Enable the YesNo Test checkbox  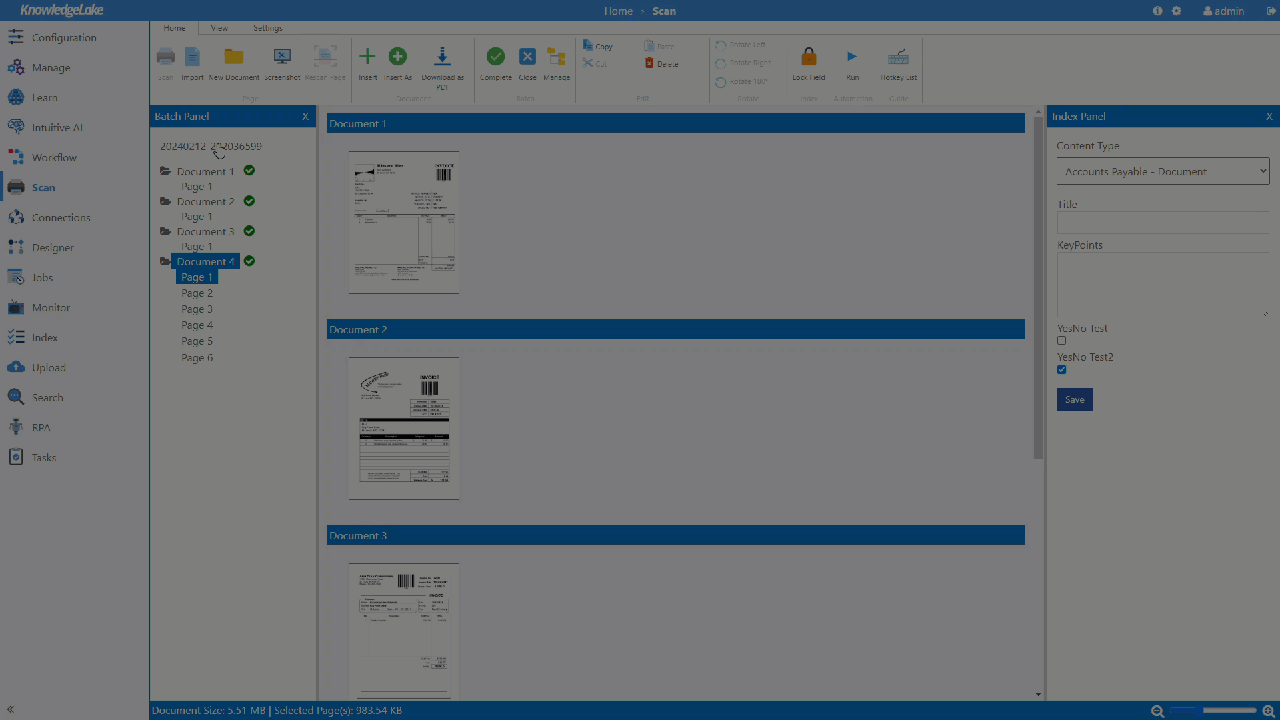[1062, 341]
